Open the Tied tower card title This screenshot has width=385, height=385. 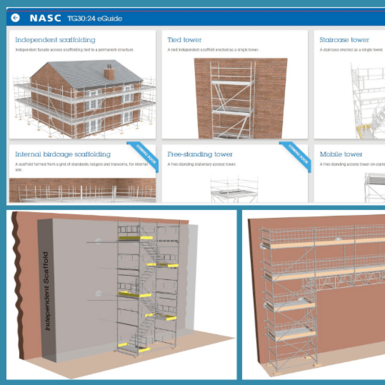coord(184,40)
